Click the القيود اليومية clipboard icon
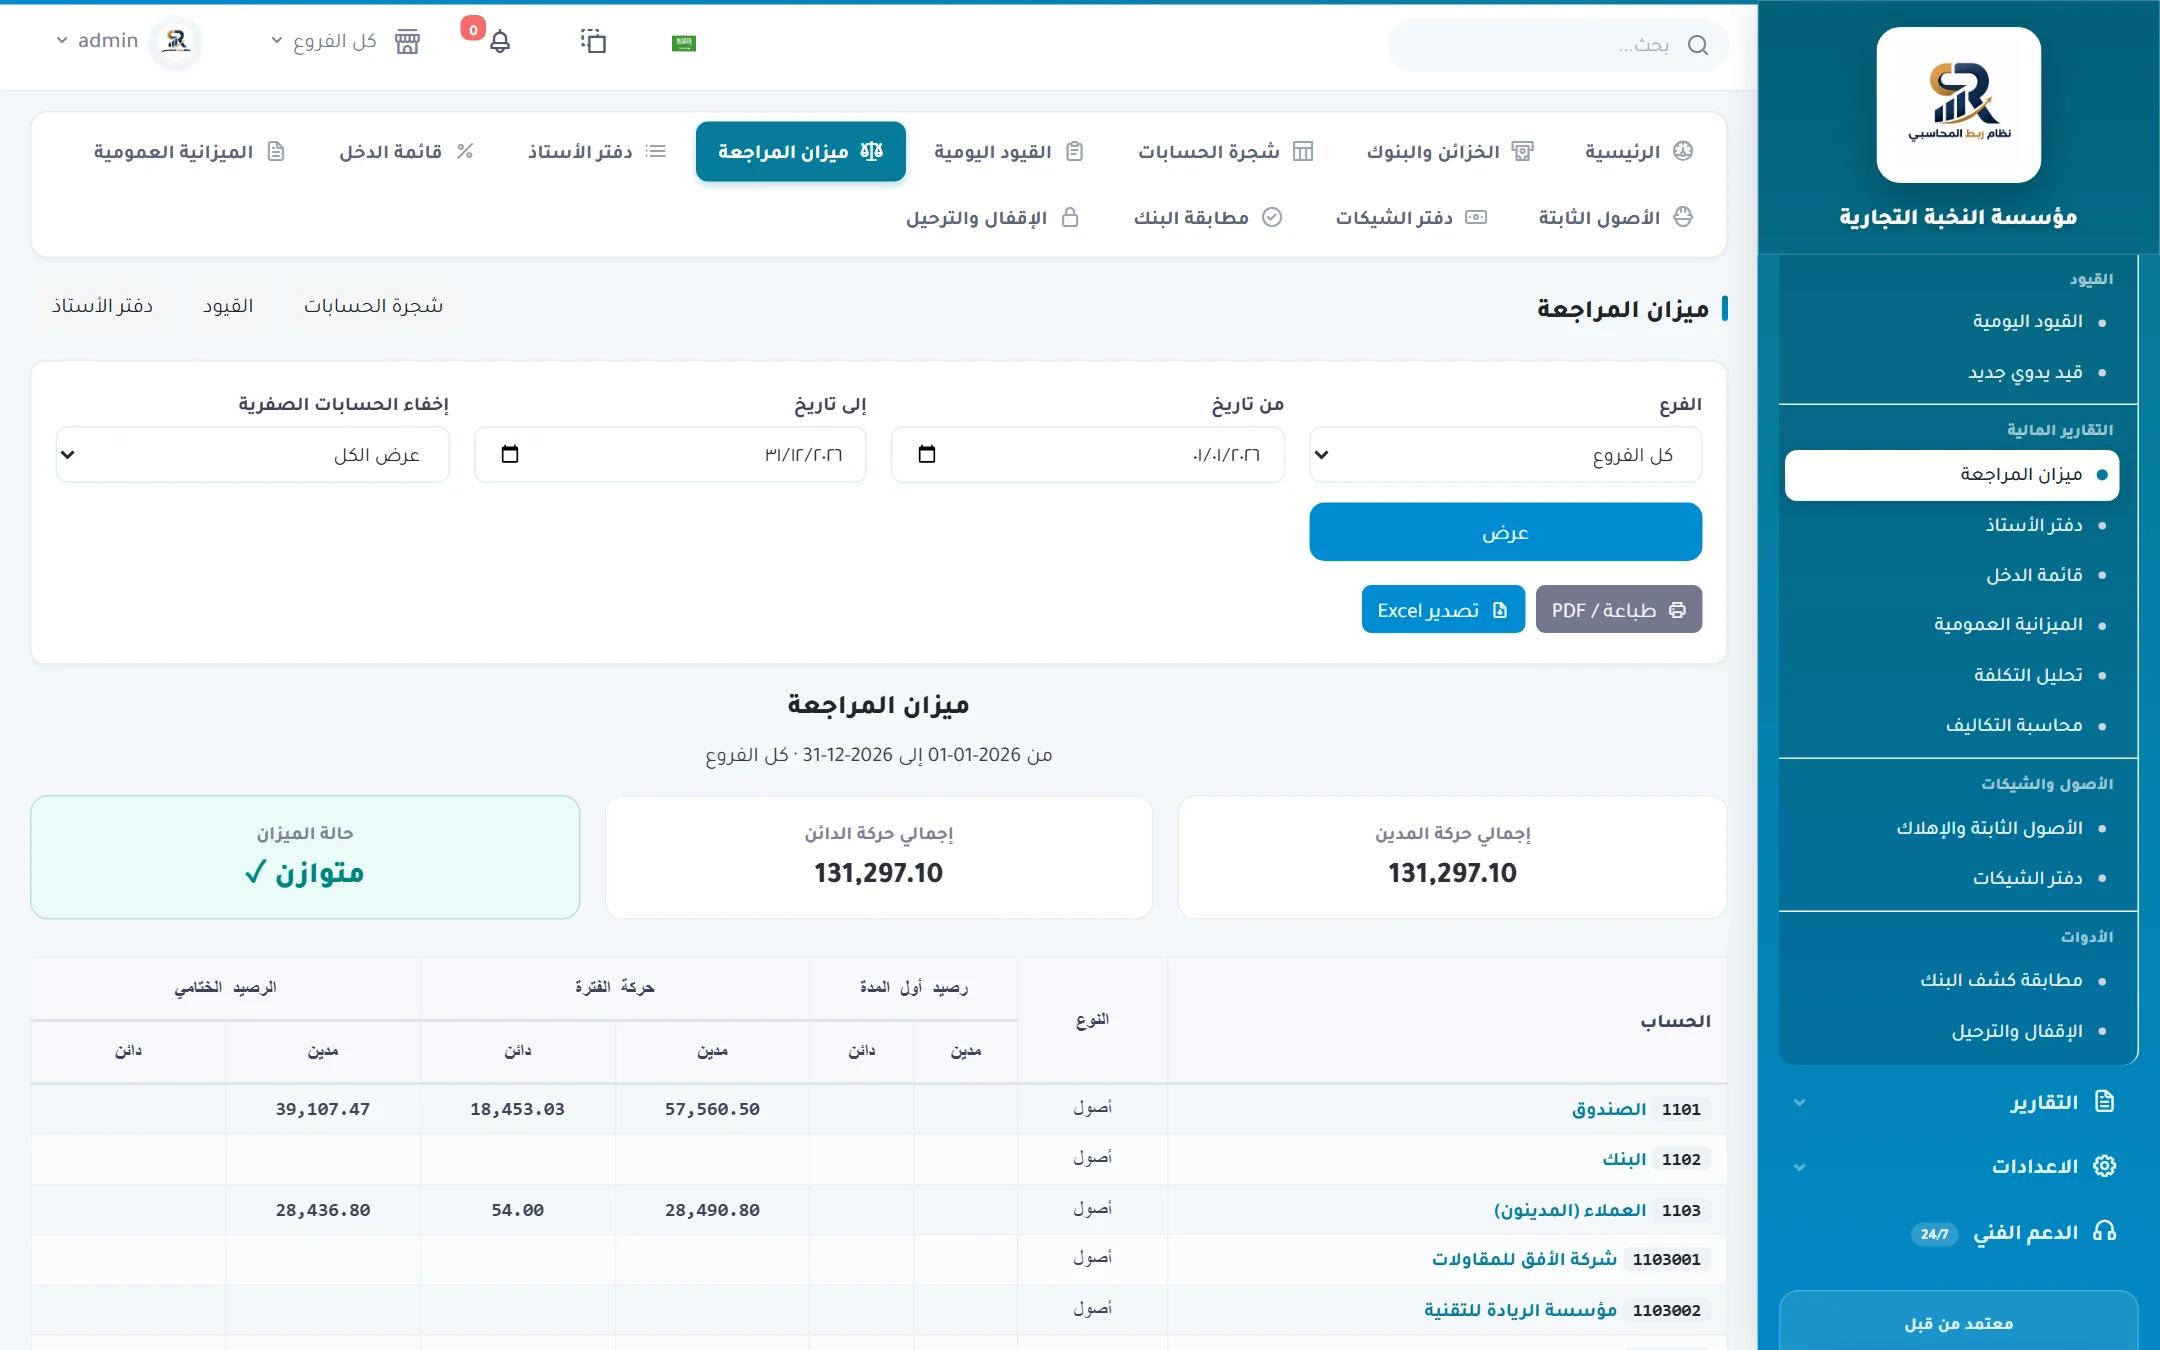The image size is (2160, 1350). tap(1074, 151)
